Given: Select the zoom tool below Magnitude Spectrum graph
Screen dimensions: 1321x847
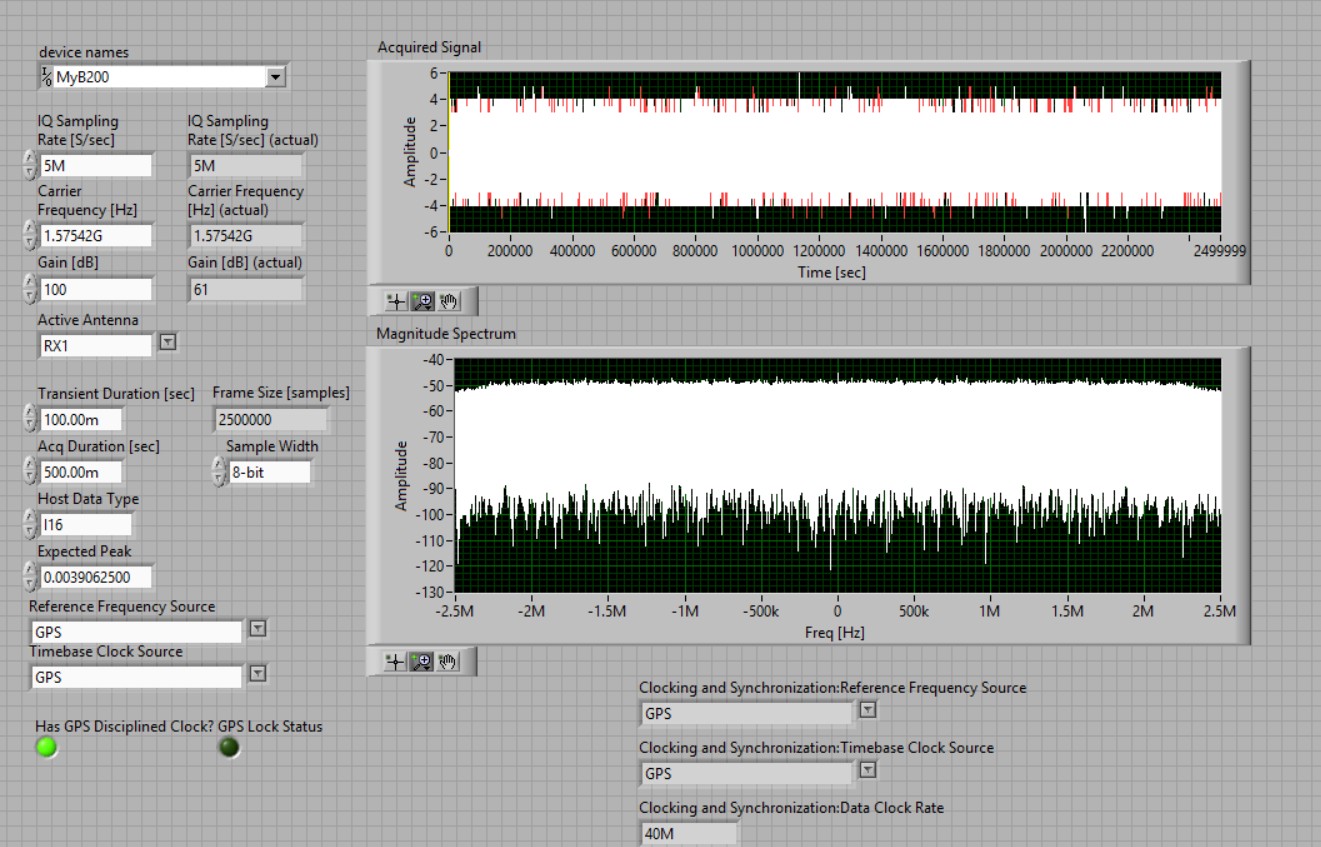Looking at the screenshot, I should point(422,661).
